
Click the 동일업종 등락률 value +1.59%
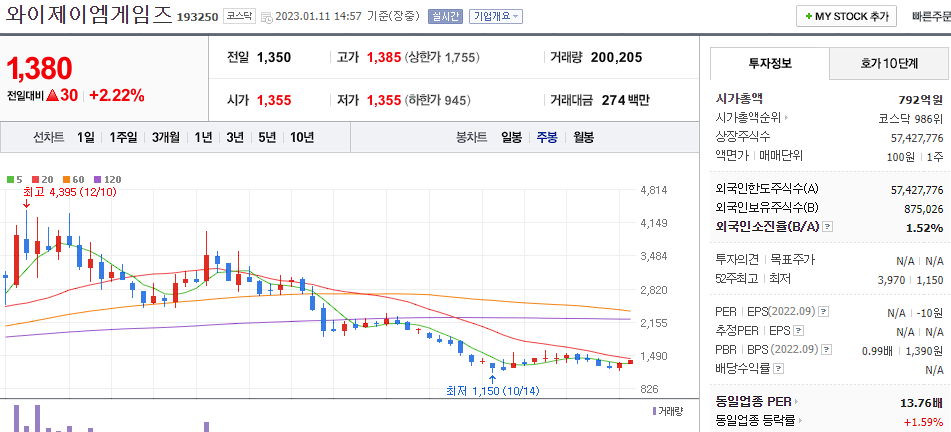[924, 420]
